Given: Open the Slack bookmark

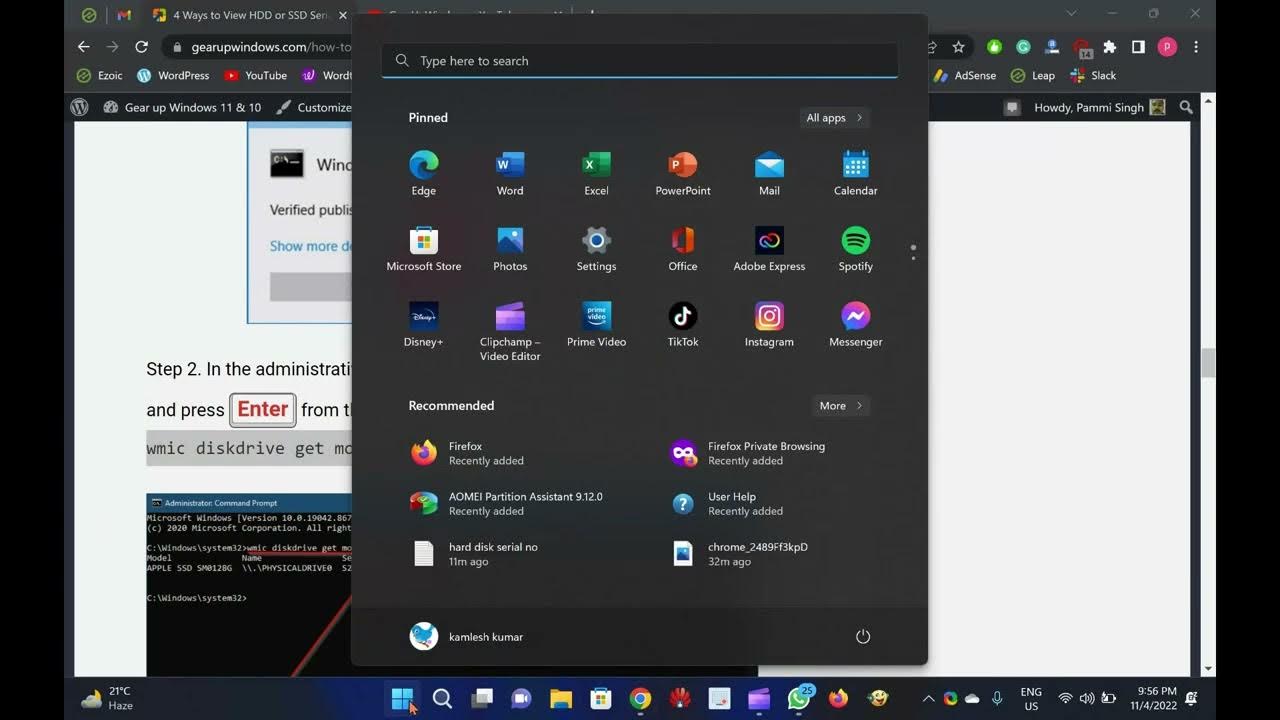Looking at the screenshot, I should pos(1093,75).
